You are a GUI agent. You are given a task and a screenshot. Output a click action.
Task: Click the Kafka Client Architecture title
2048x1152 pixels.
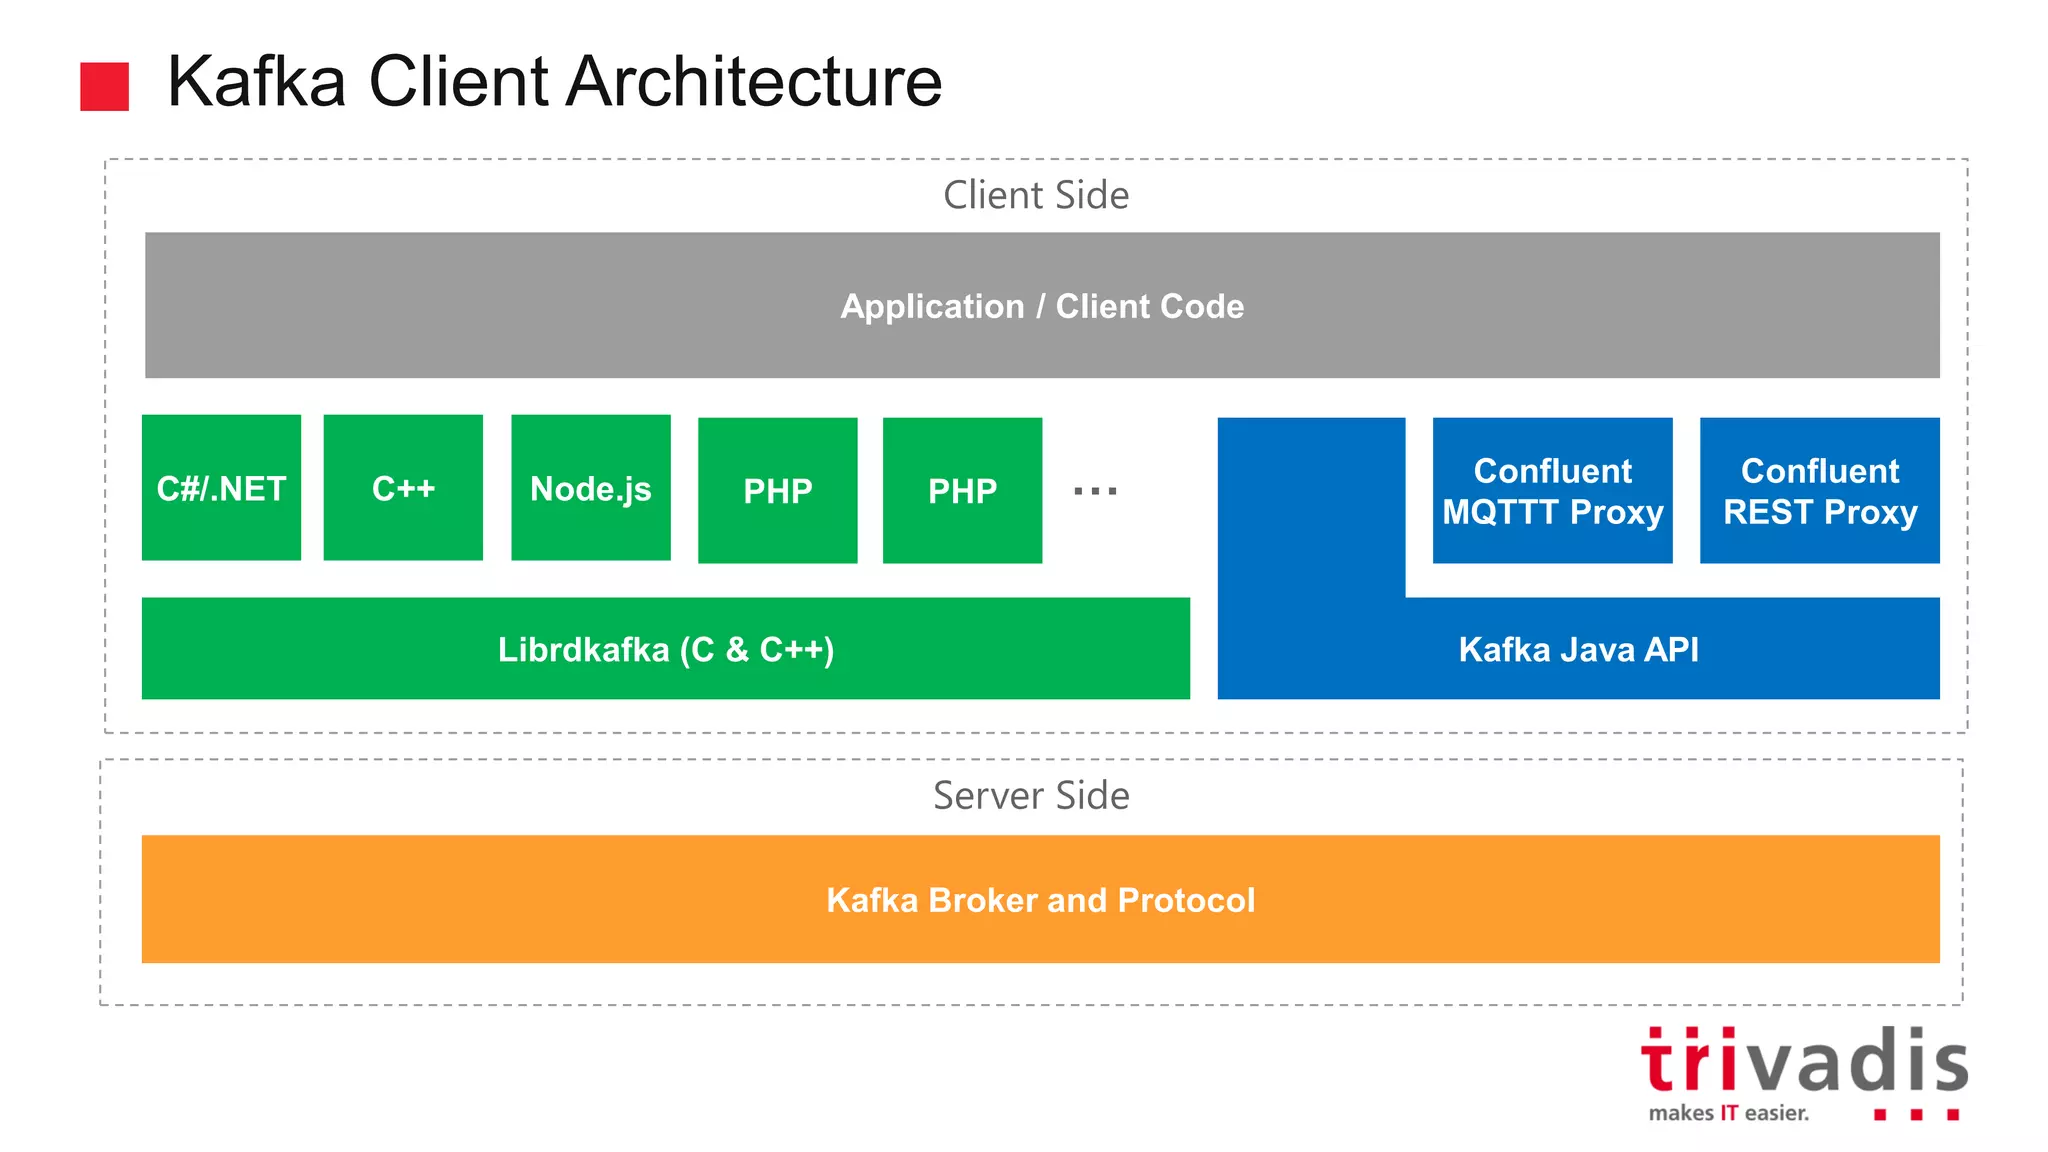pos(554,82)
